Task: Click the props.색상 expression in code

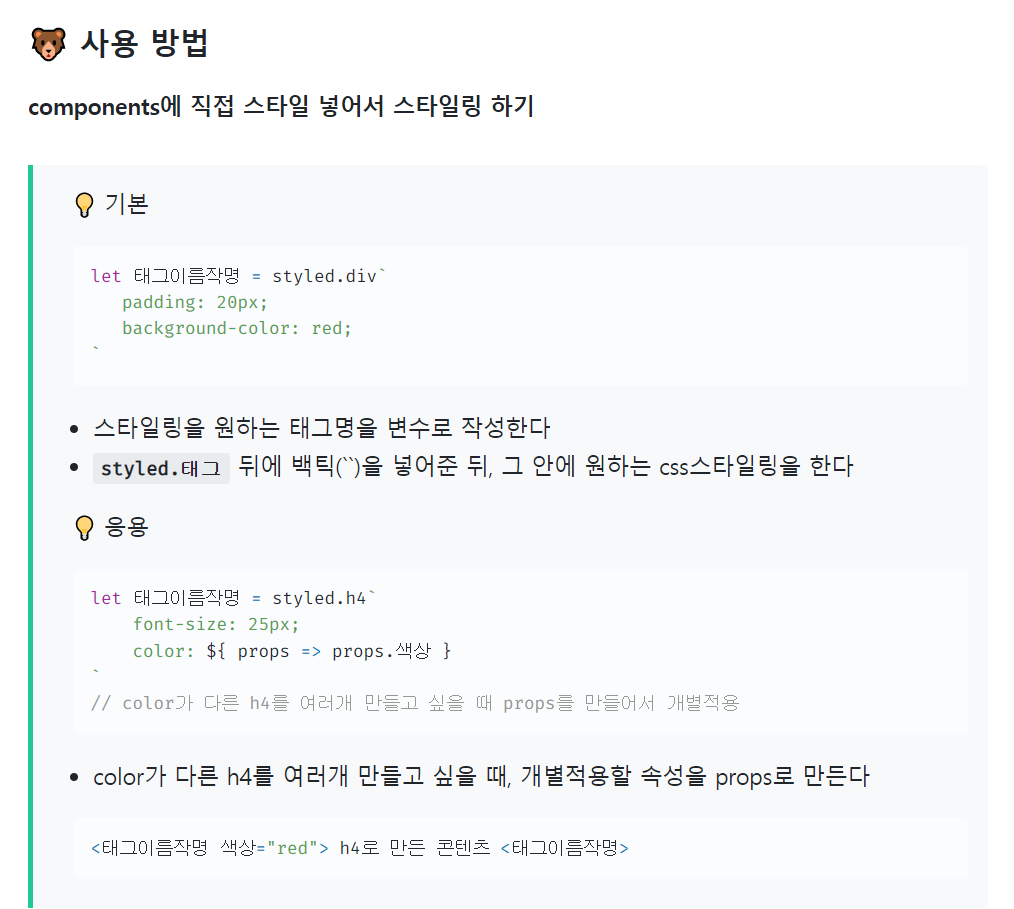Action: tap(382, 651)
